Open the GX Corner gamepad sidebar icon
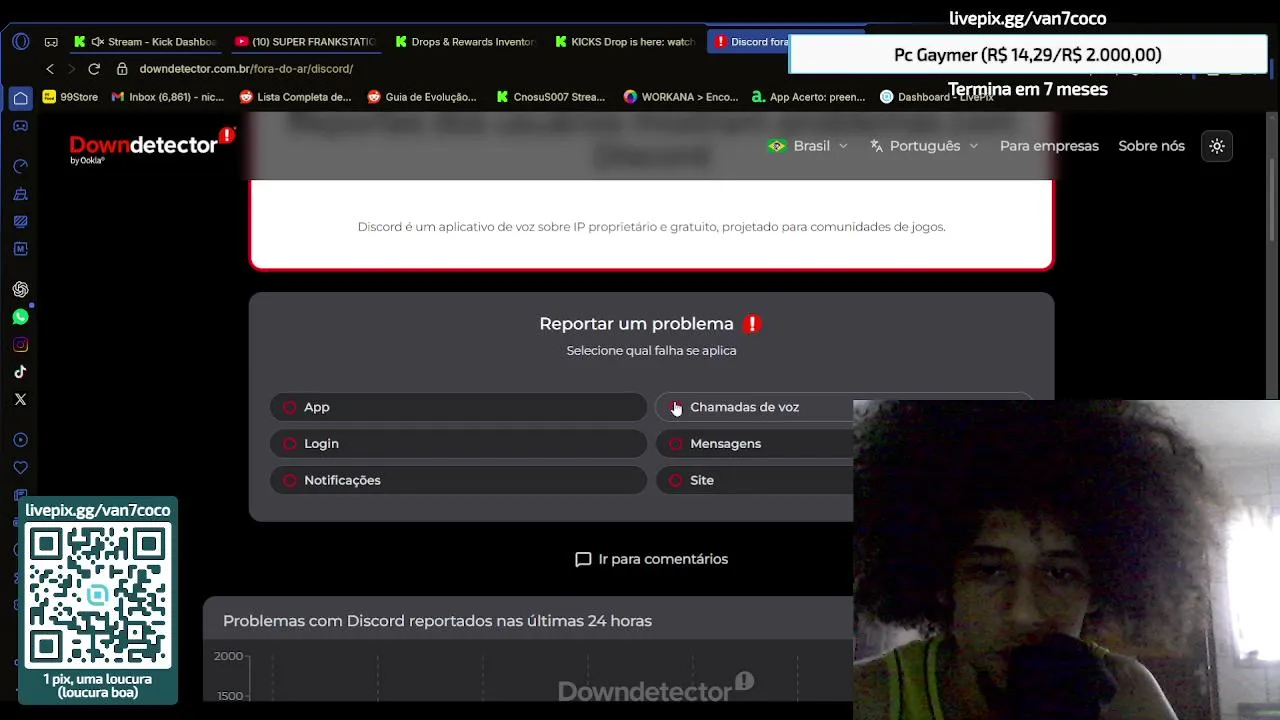 [x=20, y=126]
